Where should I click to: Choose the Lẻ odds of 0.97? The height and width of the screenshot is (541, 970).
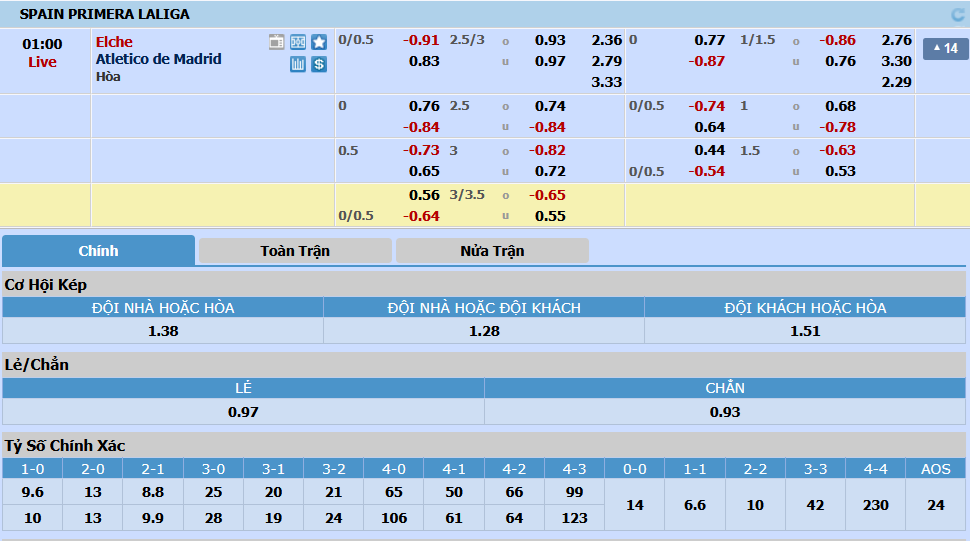243,412
